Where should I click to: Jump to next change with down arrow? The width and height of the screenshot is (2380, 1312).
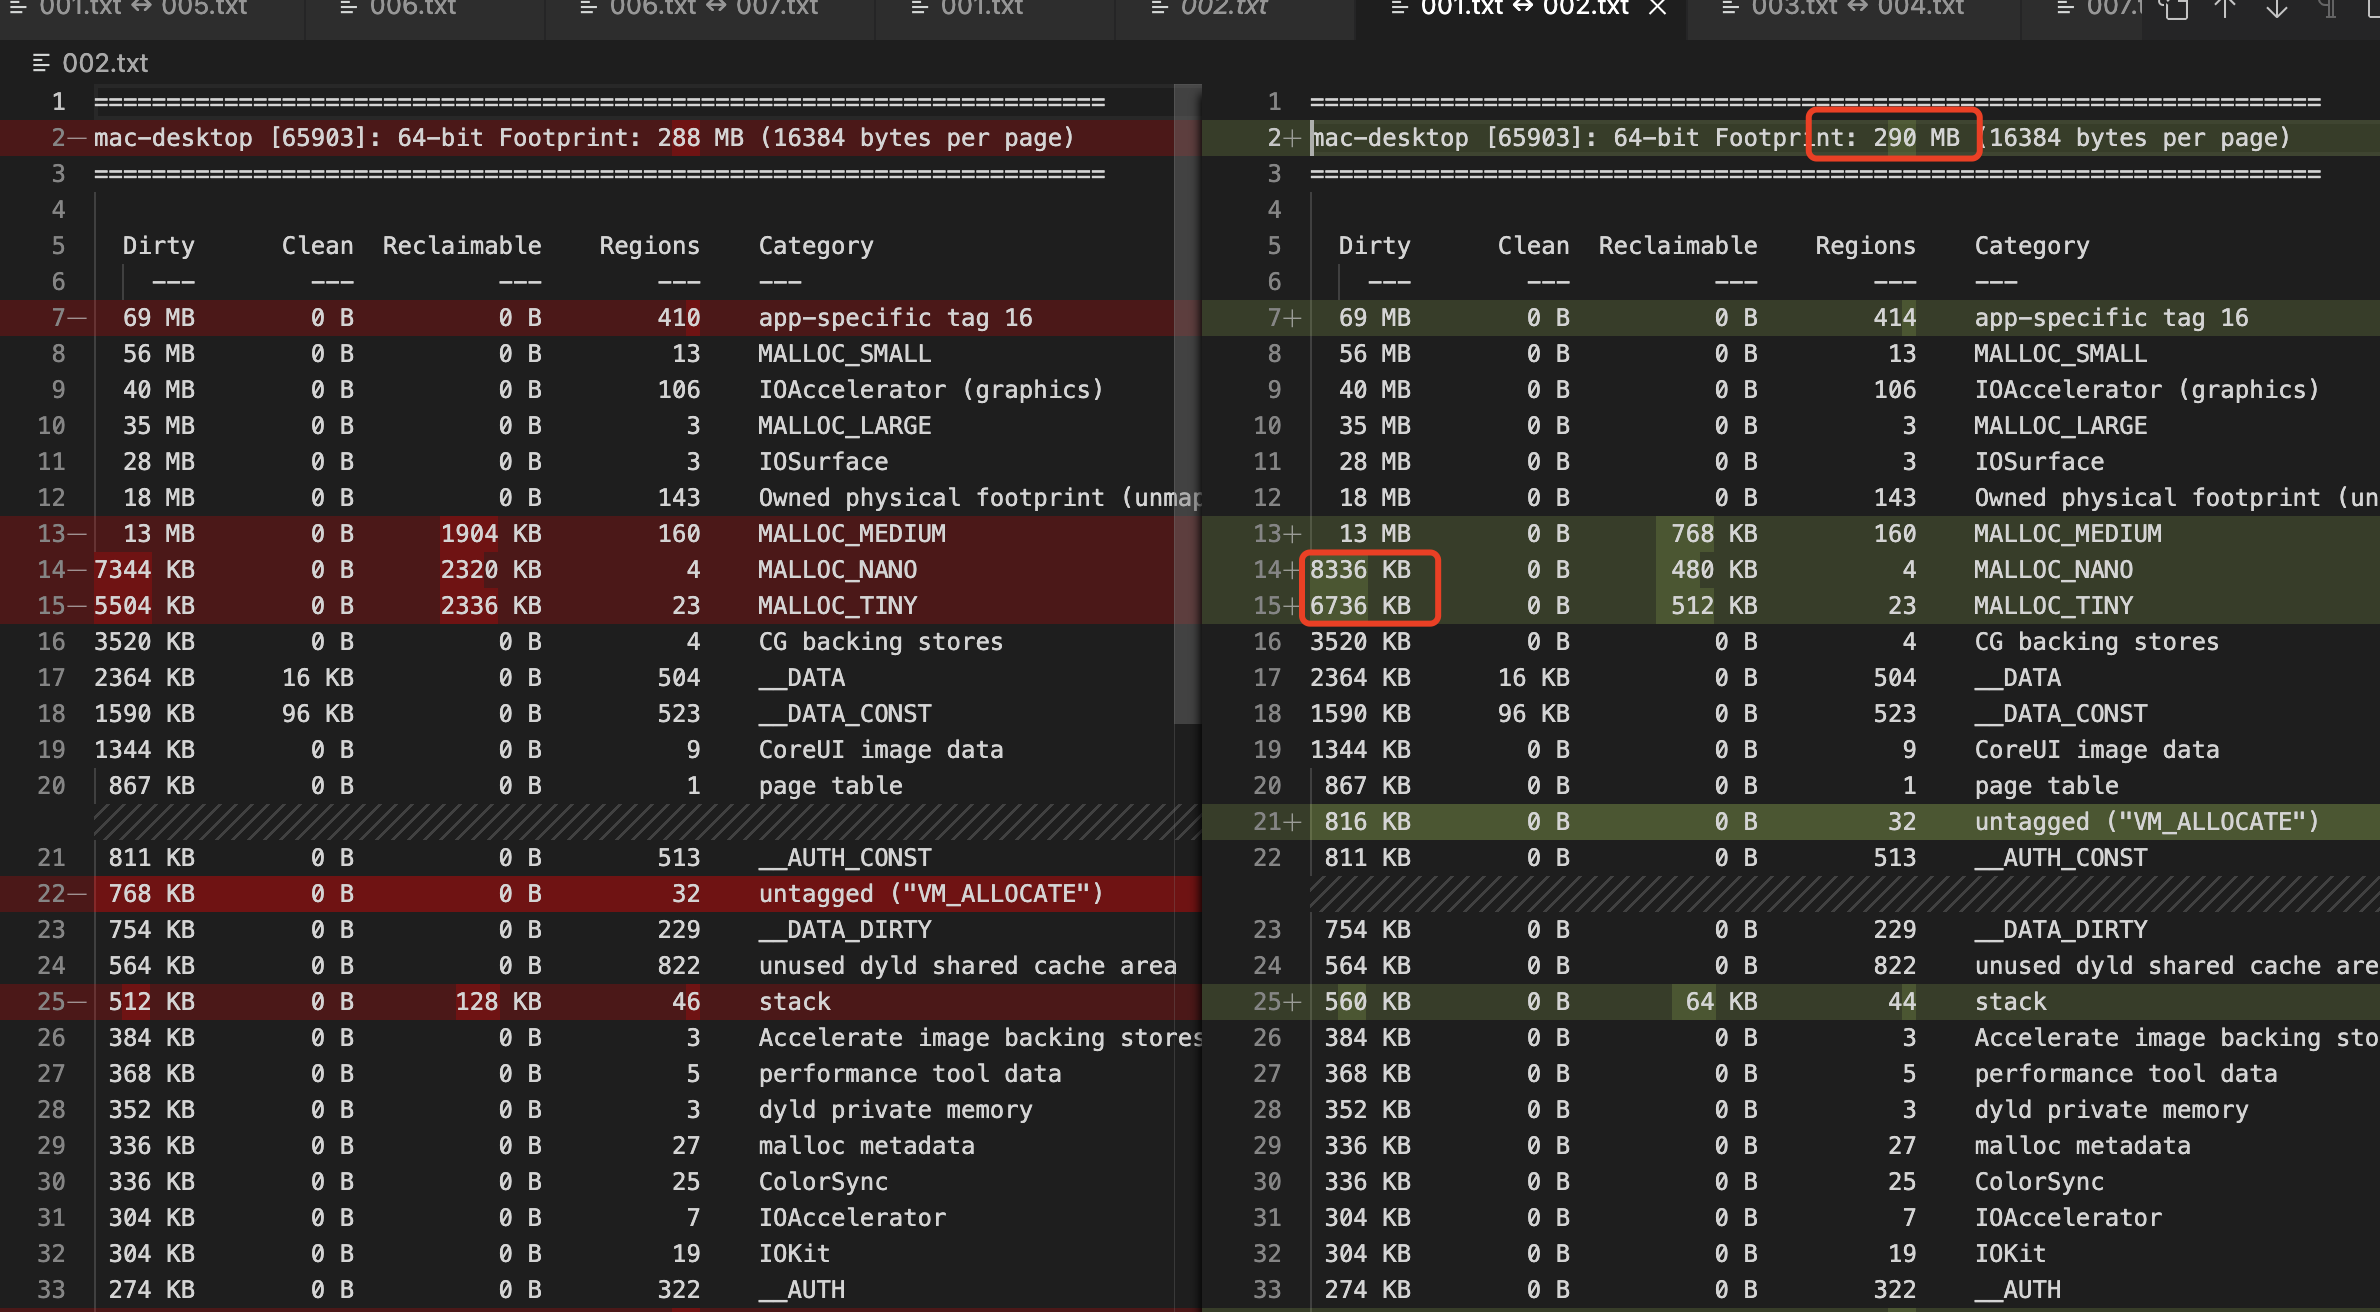tap(2277, 9)
